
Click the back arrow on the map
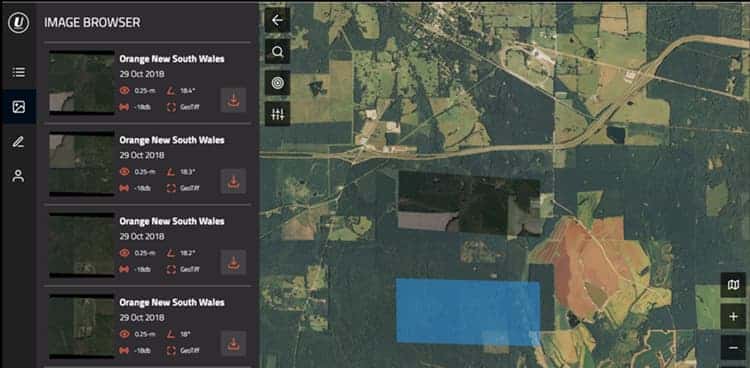tap(277, 20)
